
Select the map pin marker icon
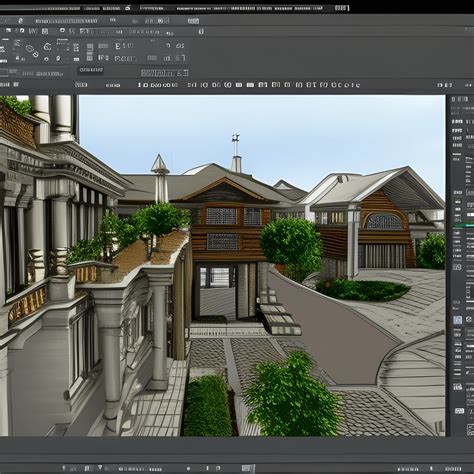pos(58,59)
